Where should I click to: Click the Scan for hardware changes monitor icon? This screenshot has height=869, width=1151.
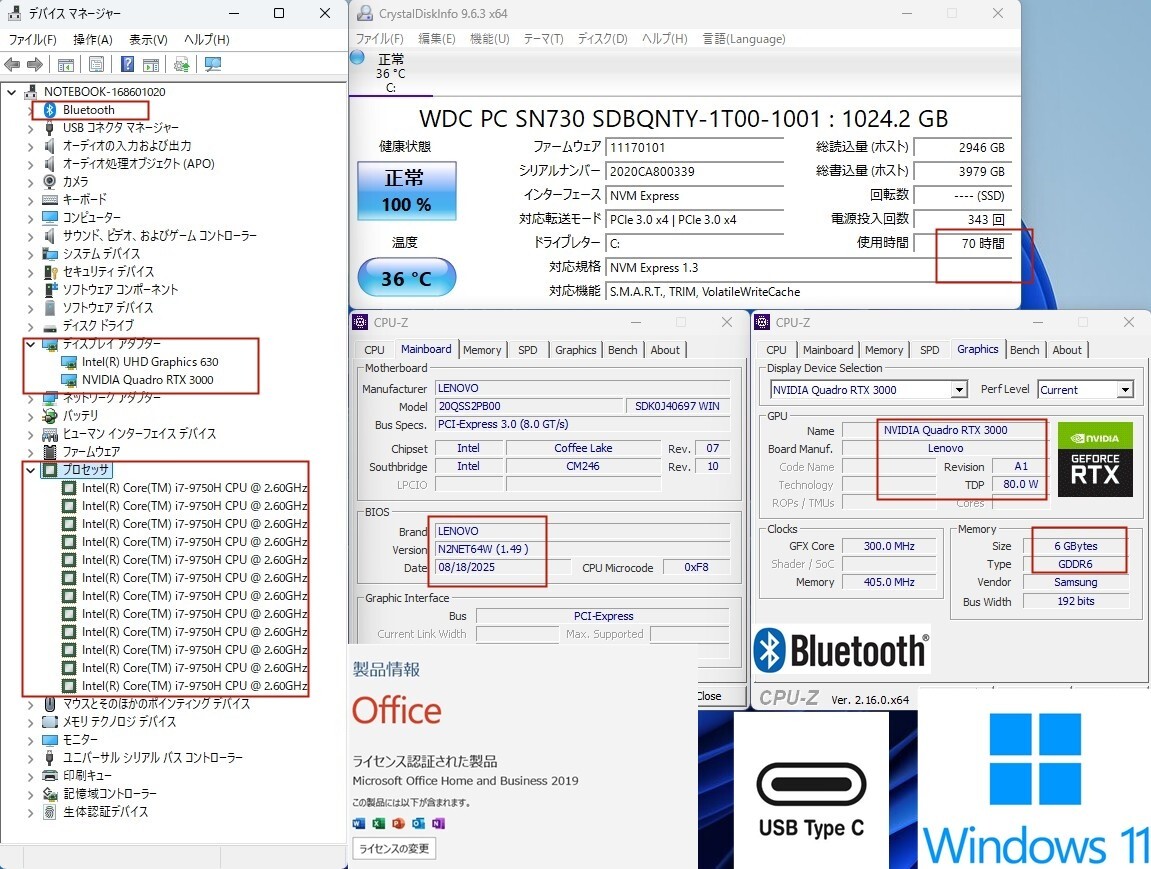[213, 65]
